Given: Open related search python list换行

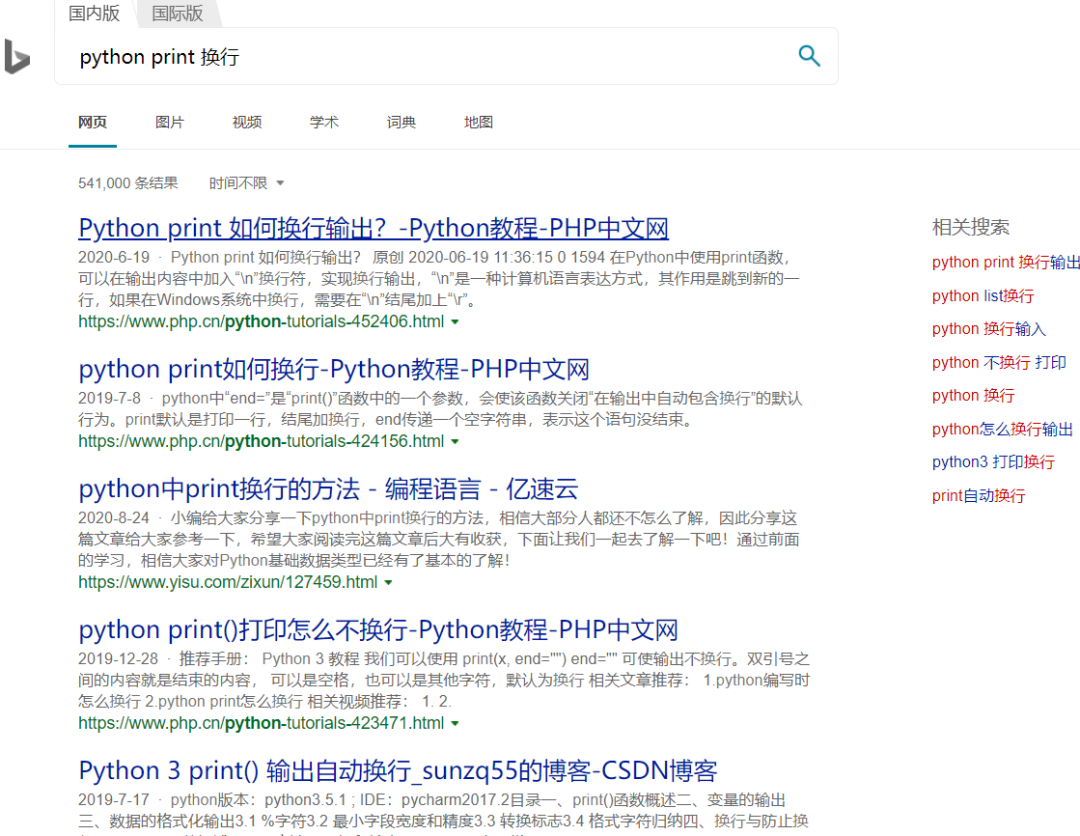Looking at the screenshot, I should coord(983,296).
